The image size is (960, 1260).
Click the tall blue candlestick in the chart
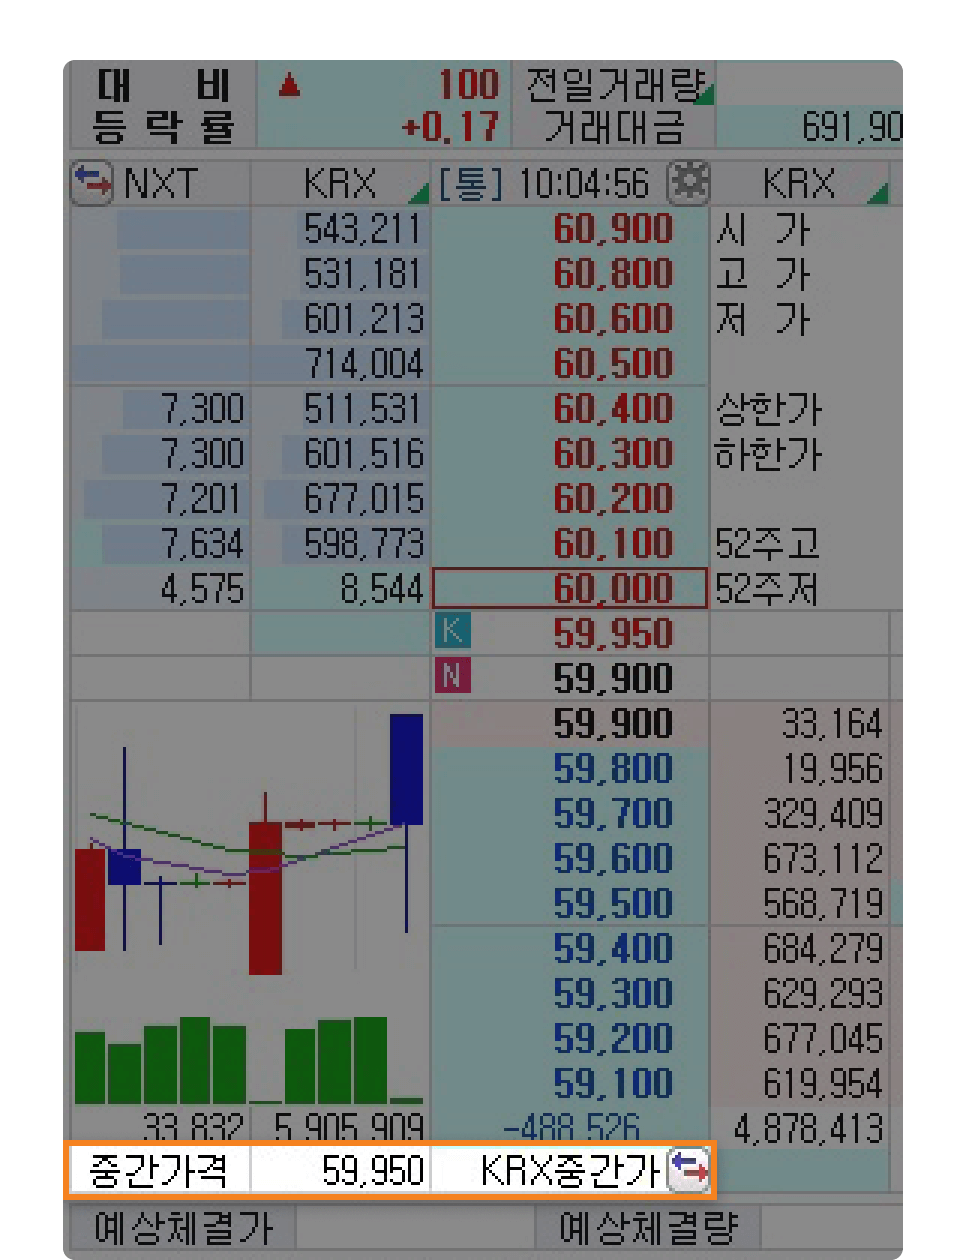406,768
